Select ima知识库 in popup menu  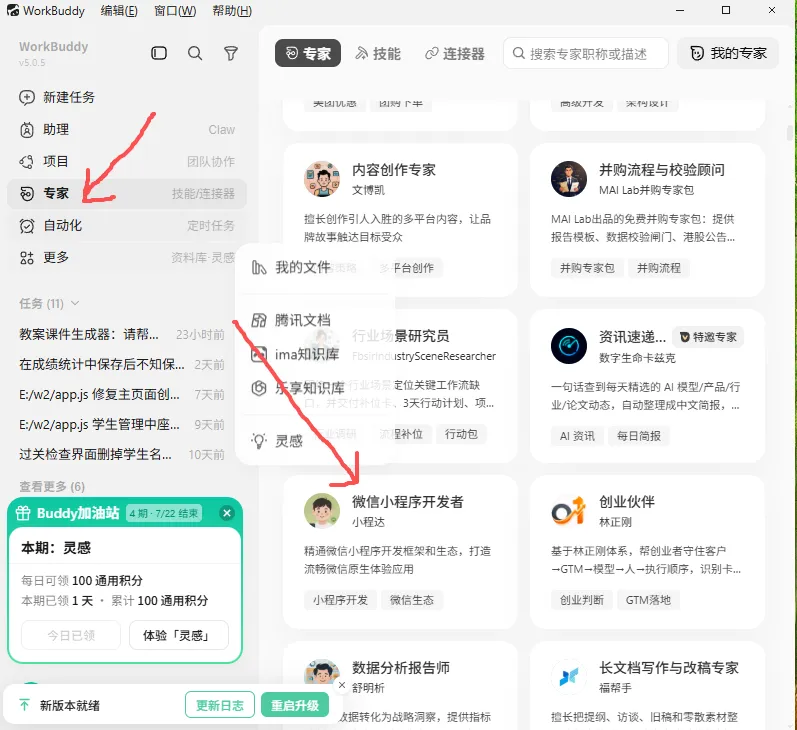pos(315,354)
